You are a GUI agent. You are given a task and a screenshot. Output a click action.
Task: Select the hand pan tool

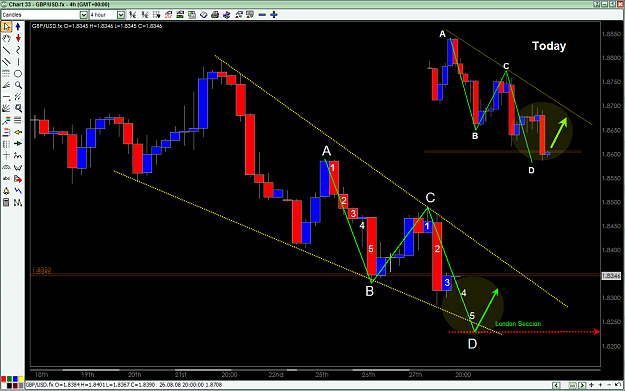[x=6, y=38]
